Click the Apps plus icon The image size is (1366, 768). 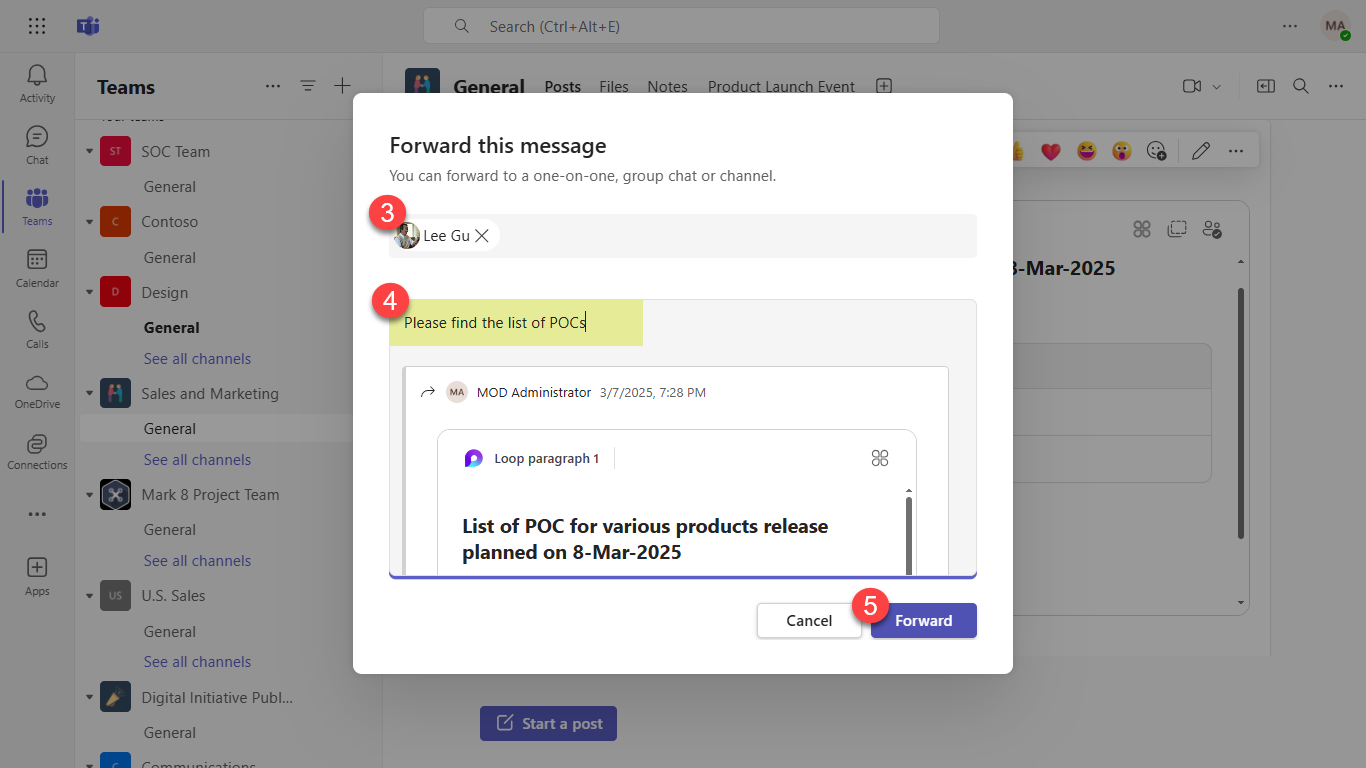(37, 575)
